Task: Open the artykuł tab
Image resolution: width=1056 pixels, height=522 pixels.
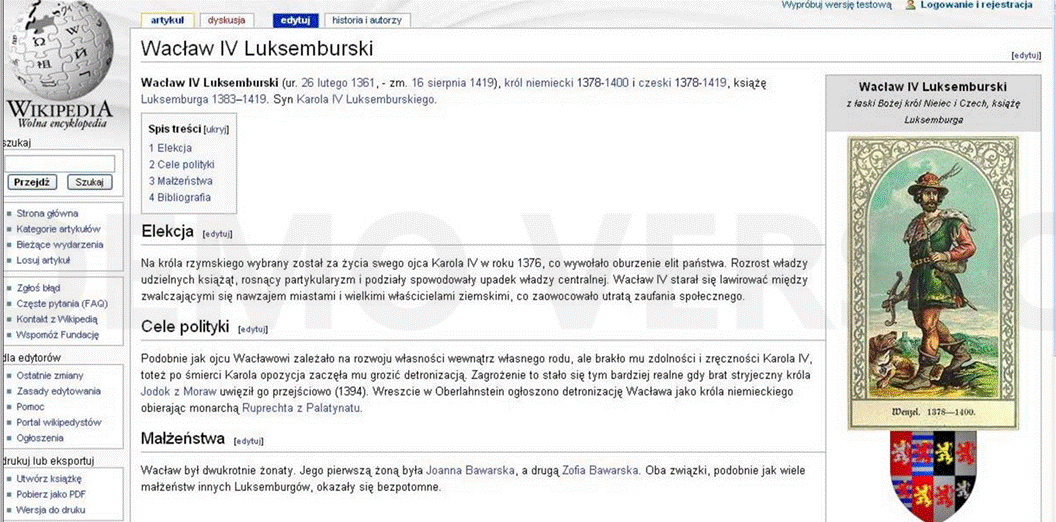Action: pos(168,20)
